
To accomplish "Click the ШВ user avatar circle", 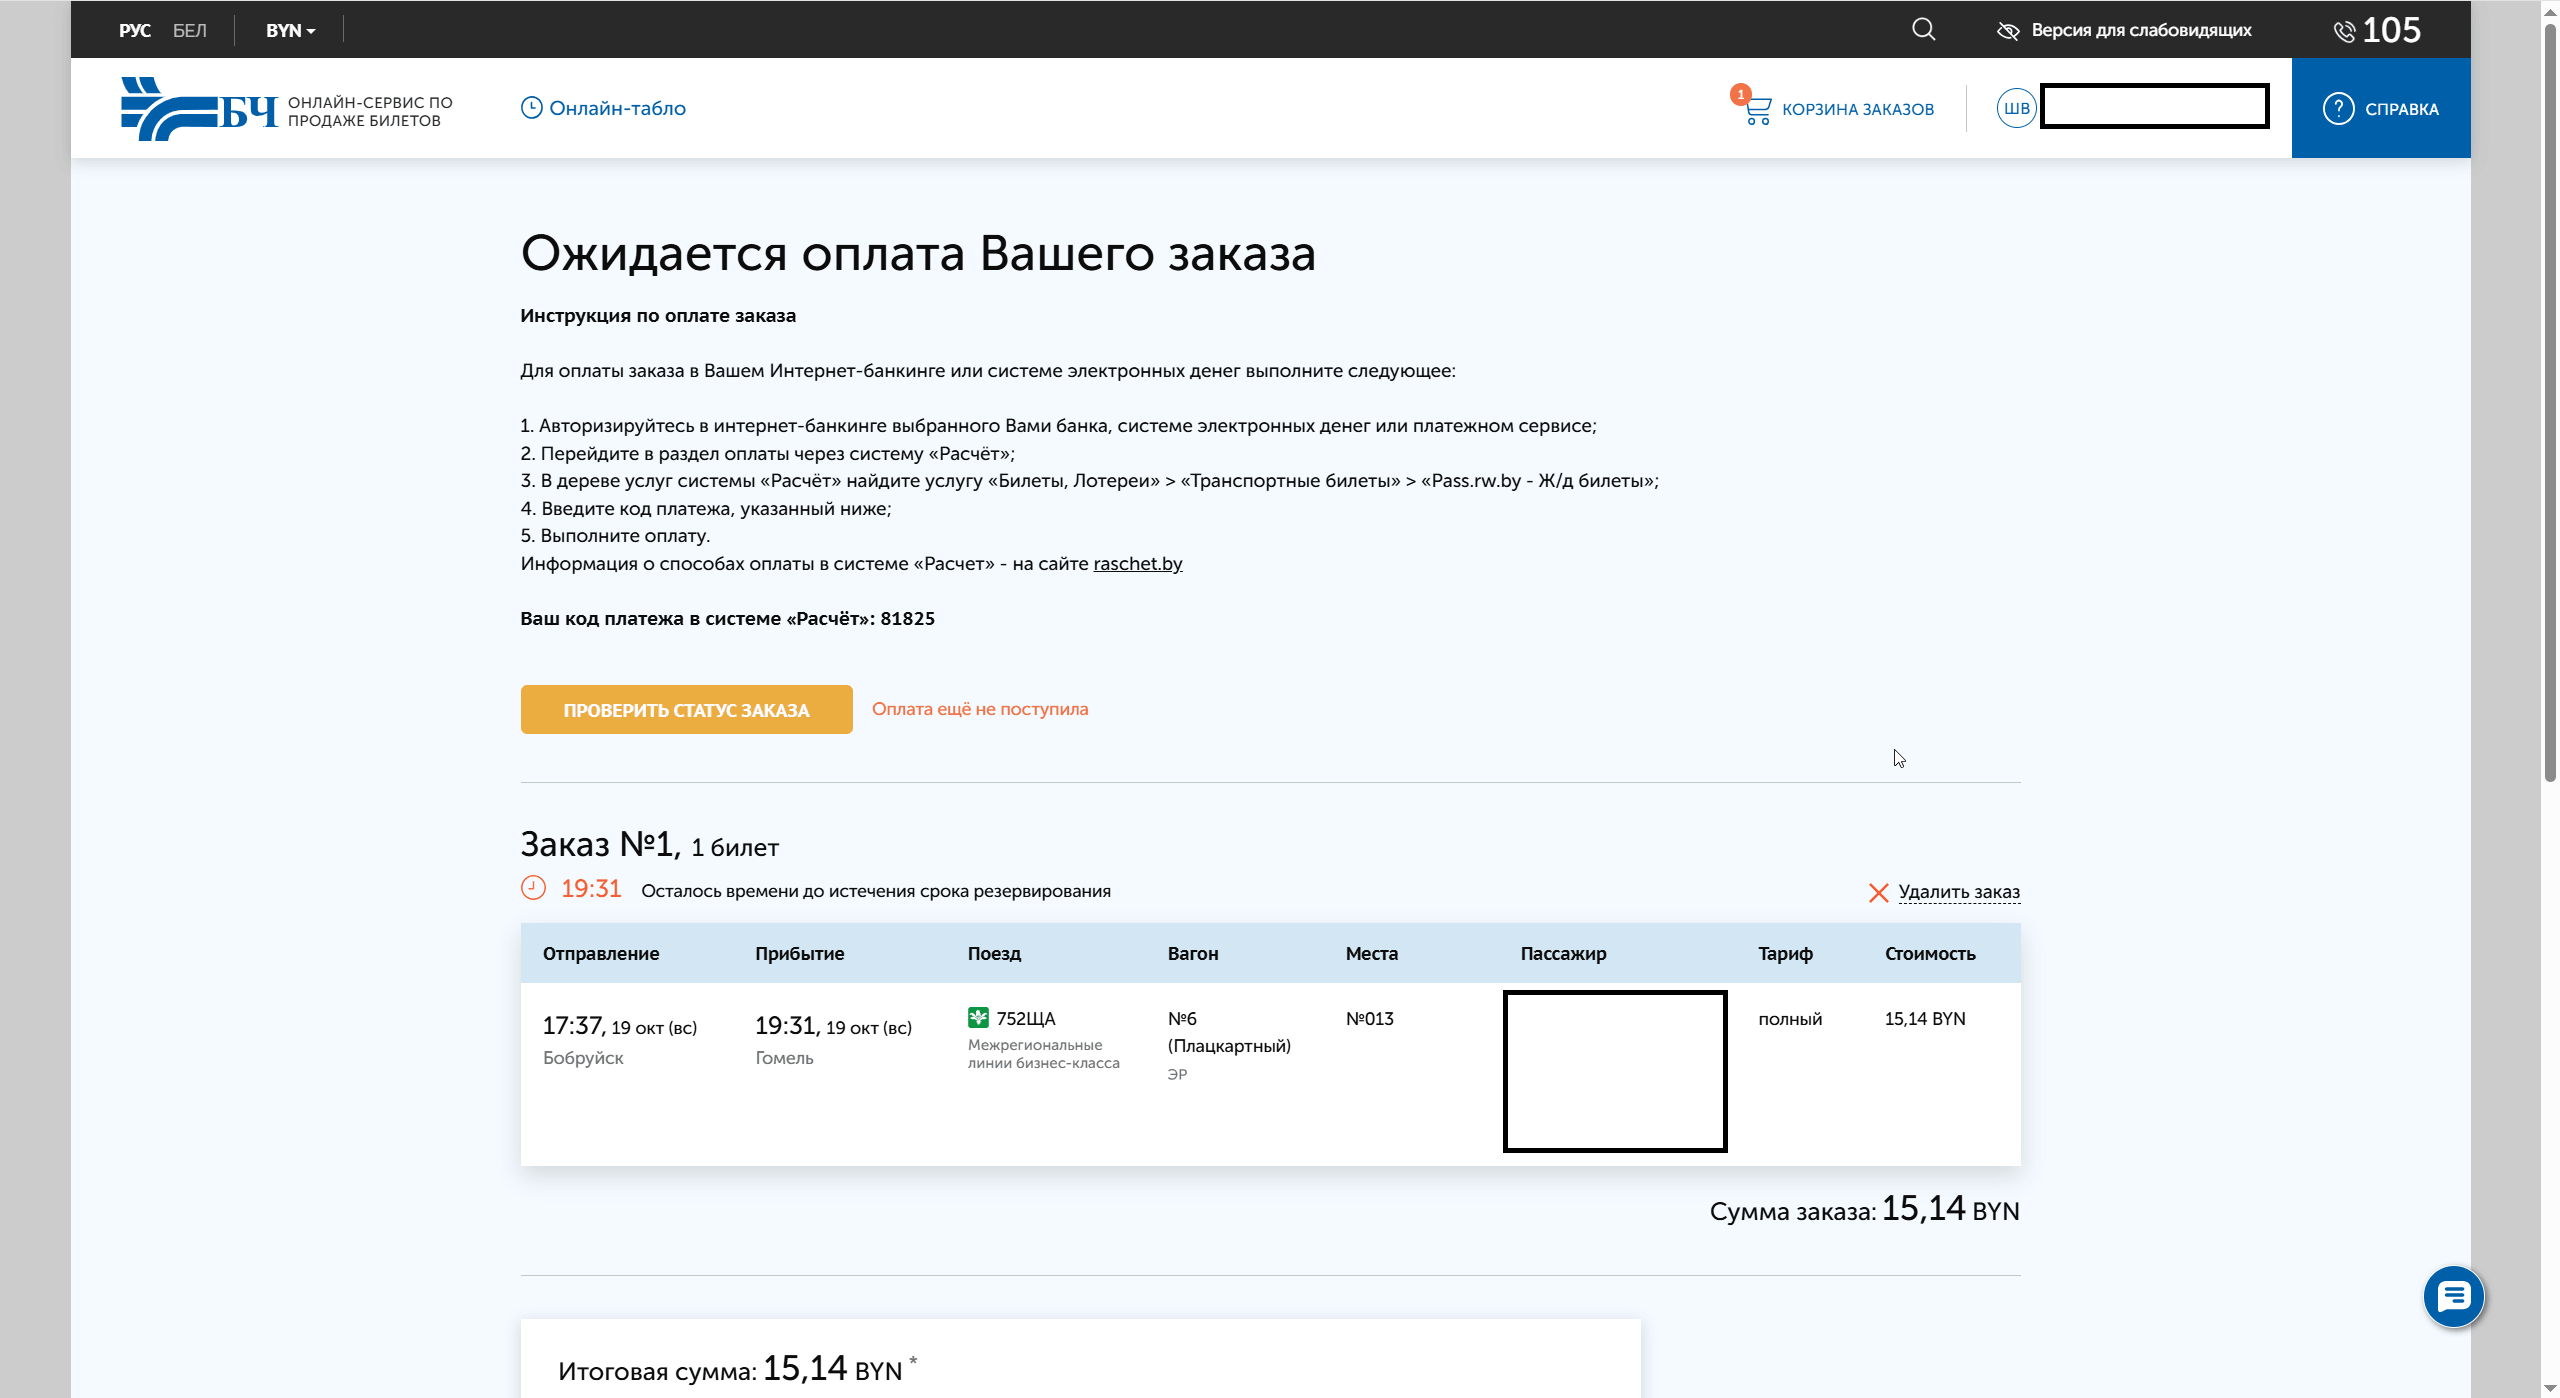I will click(2016, 108).
